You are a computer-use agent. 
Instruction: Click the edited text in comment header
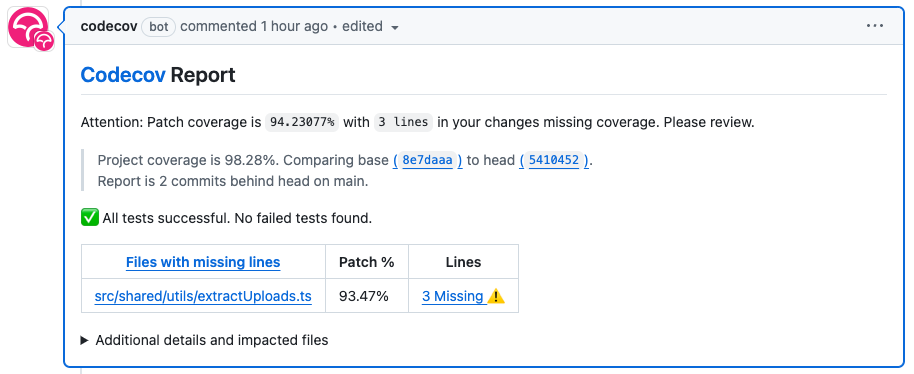click(362, 26)
